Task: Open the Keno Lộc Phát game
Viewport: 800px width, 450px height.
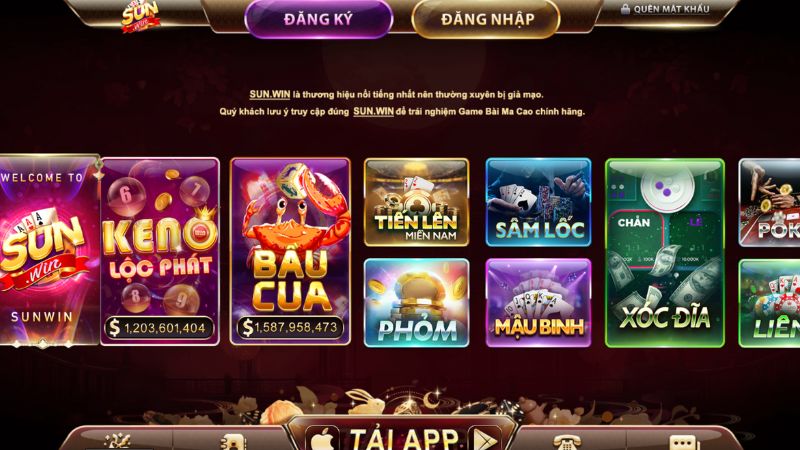Action: 160,252
